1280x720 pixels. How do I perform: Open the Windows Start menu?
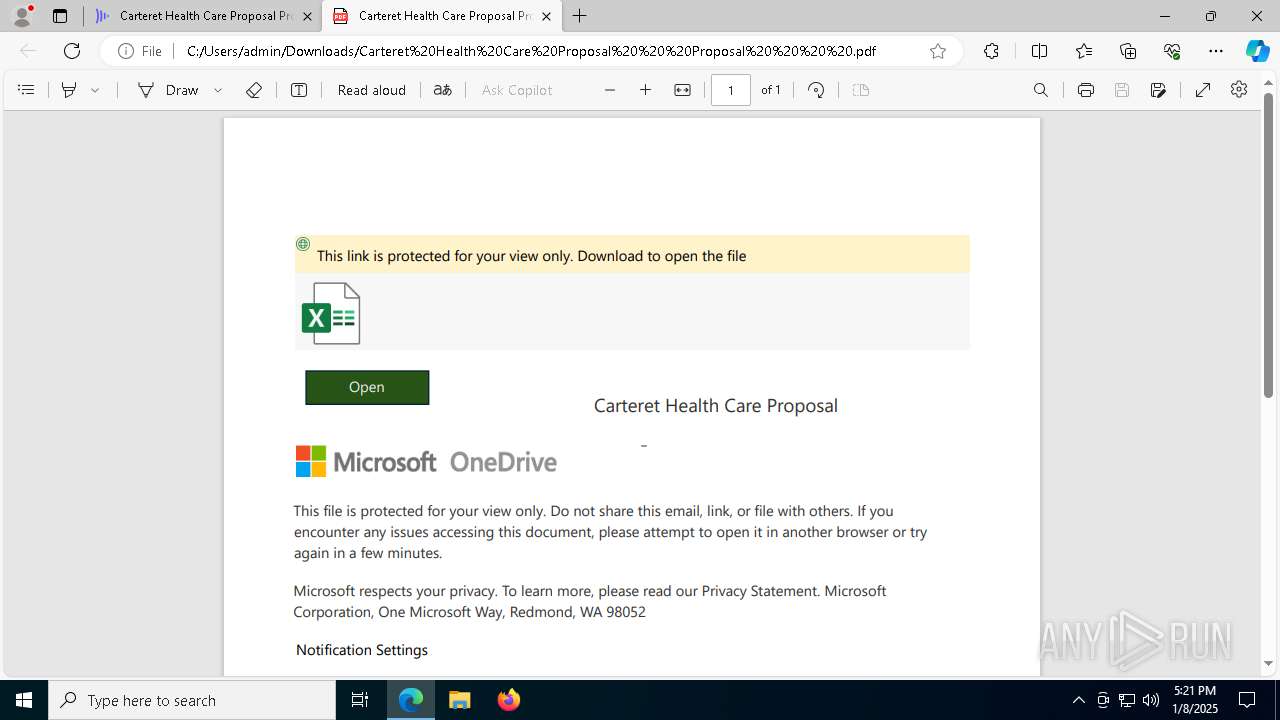(24, 700)
